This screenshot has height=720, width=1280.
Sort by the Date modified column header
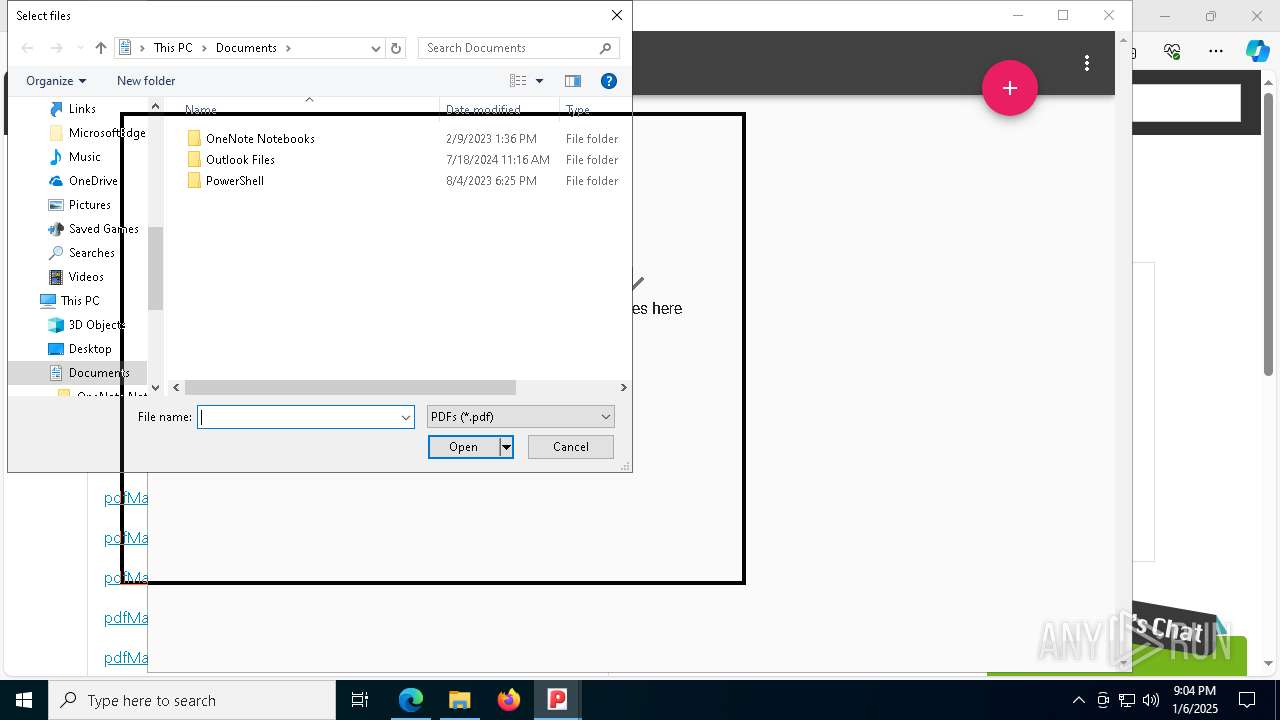click(x=483, y=108)
